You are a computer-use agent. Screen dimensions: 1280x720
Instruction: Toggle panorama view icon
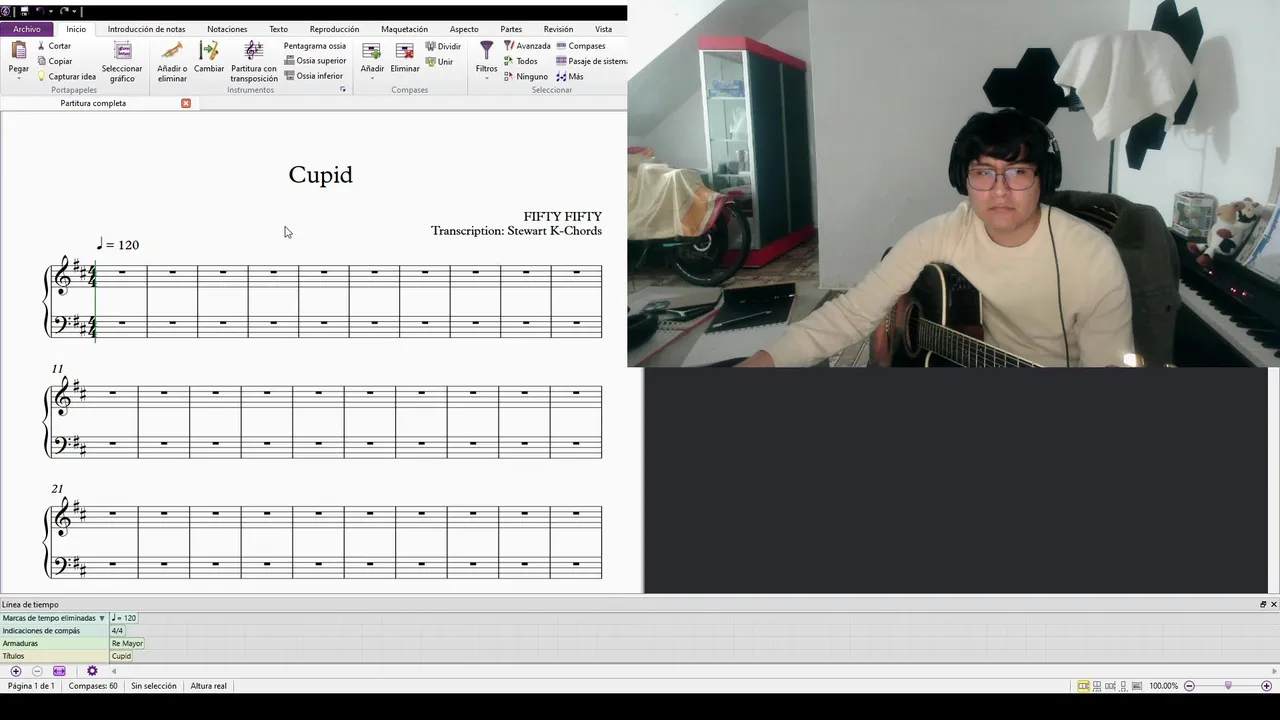[1138, 686]
